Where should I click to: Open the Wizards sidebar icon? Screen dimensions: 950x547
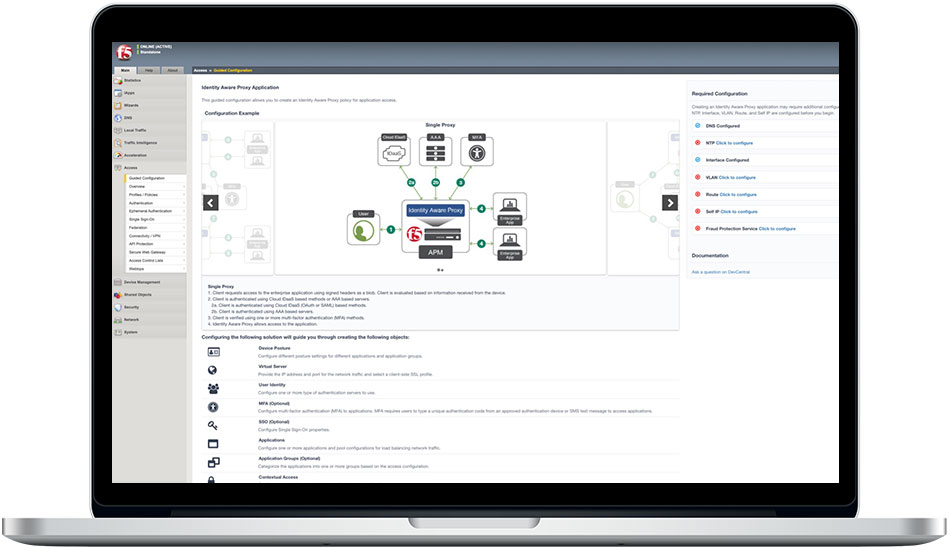(118, 105)
